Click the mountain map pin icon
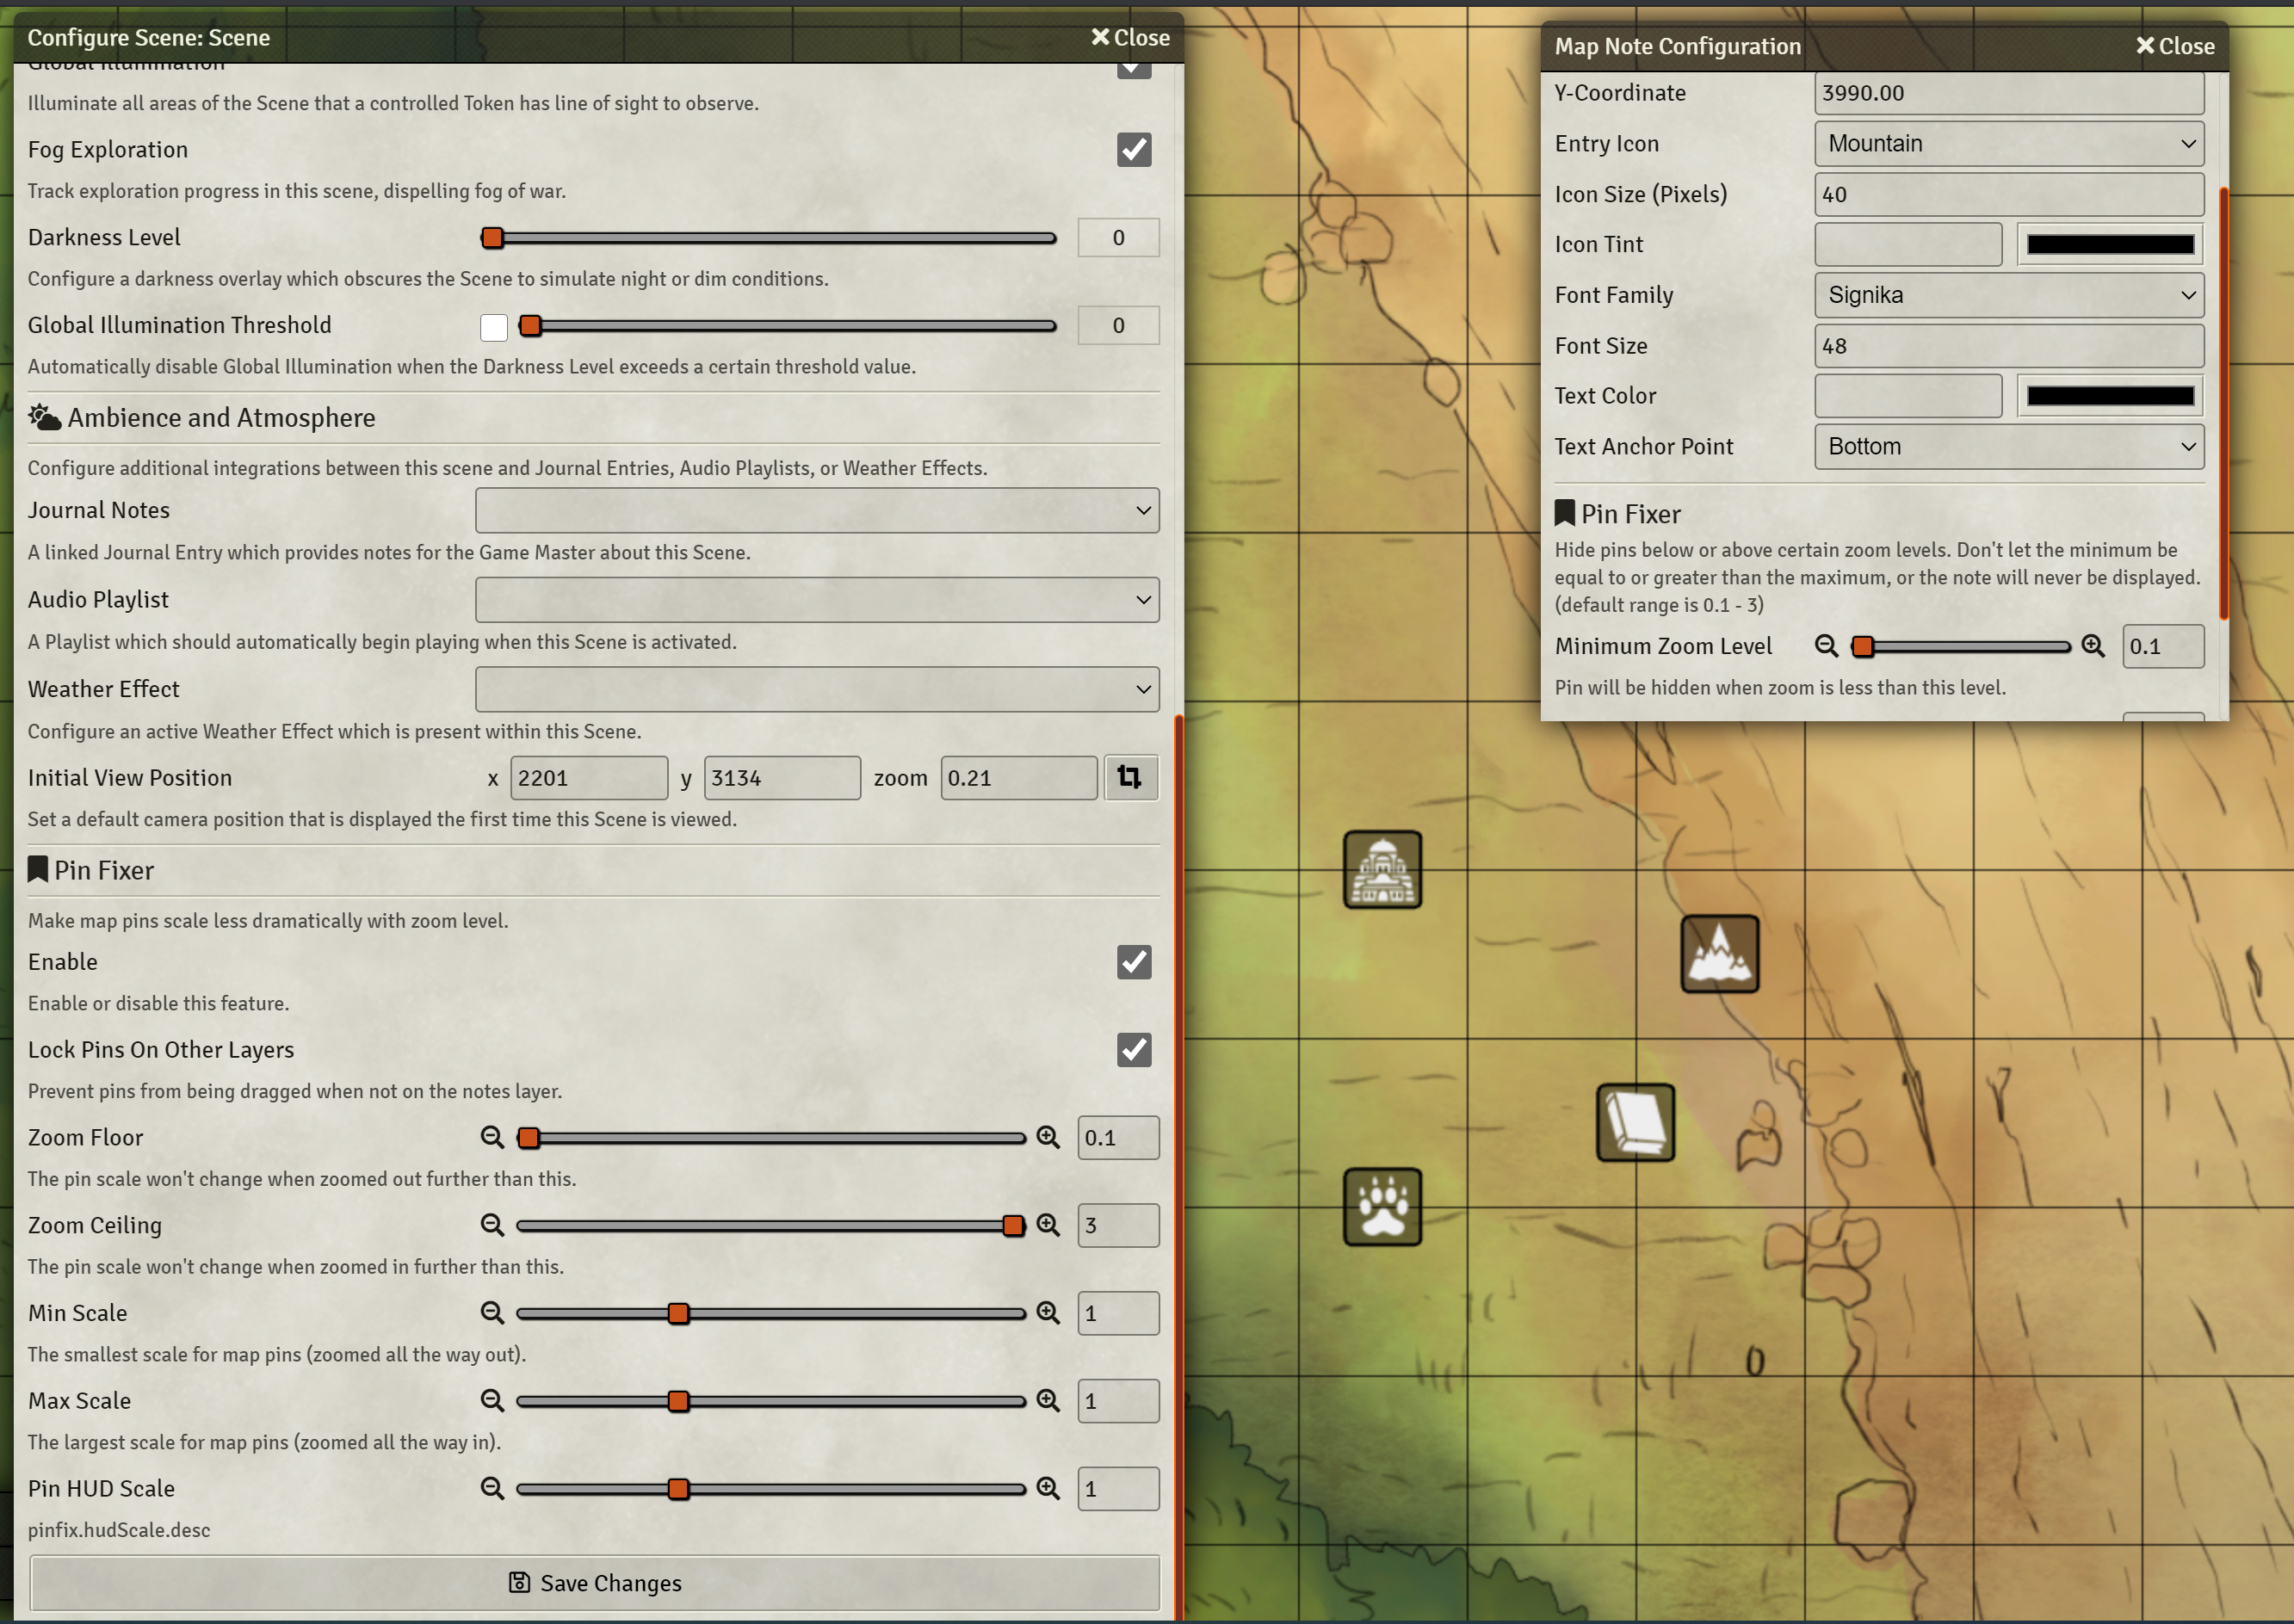Image resolution: width=2294 pixels, height=1624 pixels. point(1719,954)
